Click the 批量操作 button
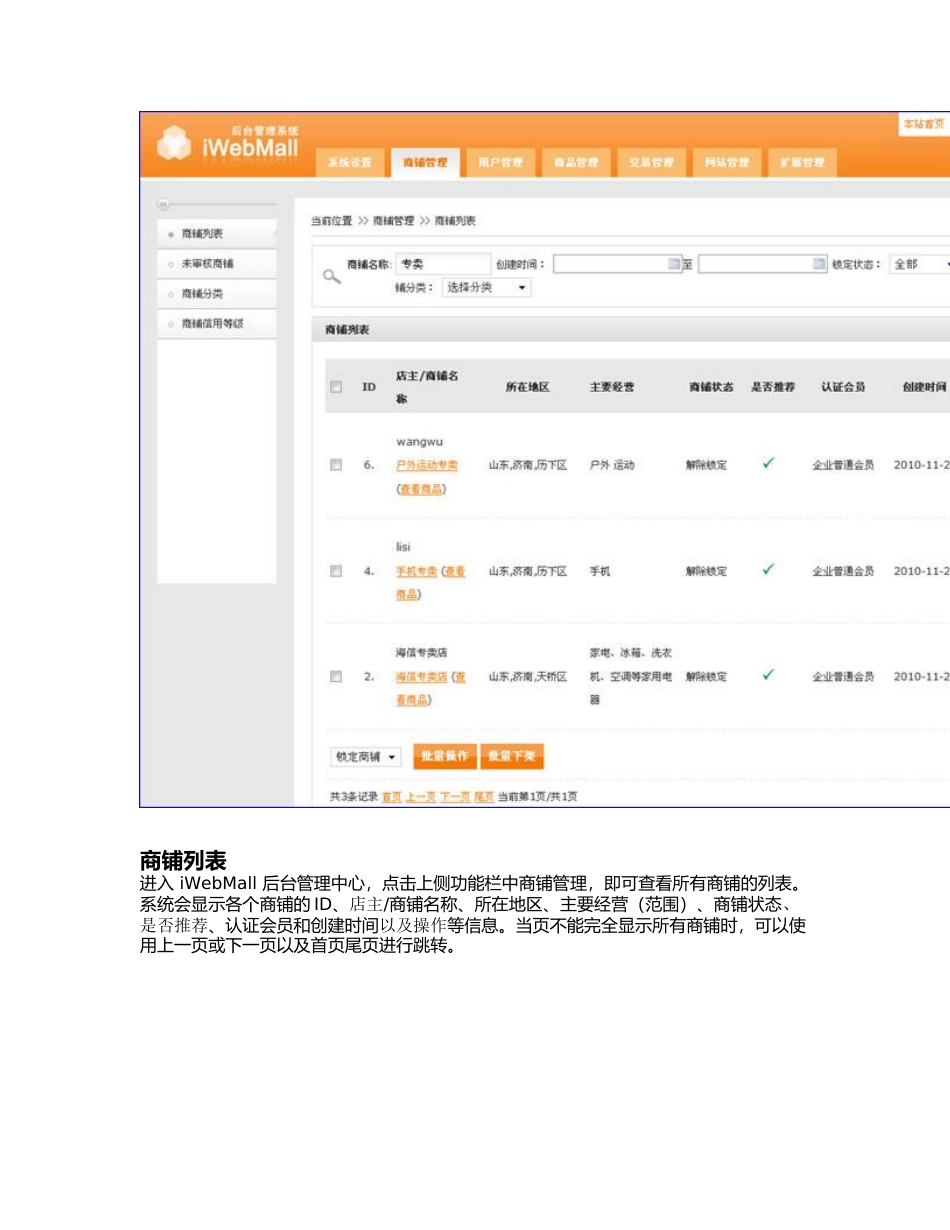The image size is (950, 1230). click(x=444, y=757)
